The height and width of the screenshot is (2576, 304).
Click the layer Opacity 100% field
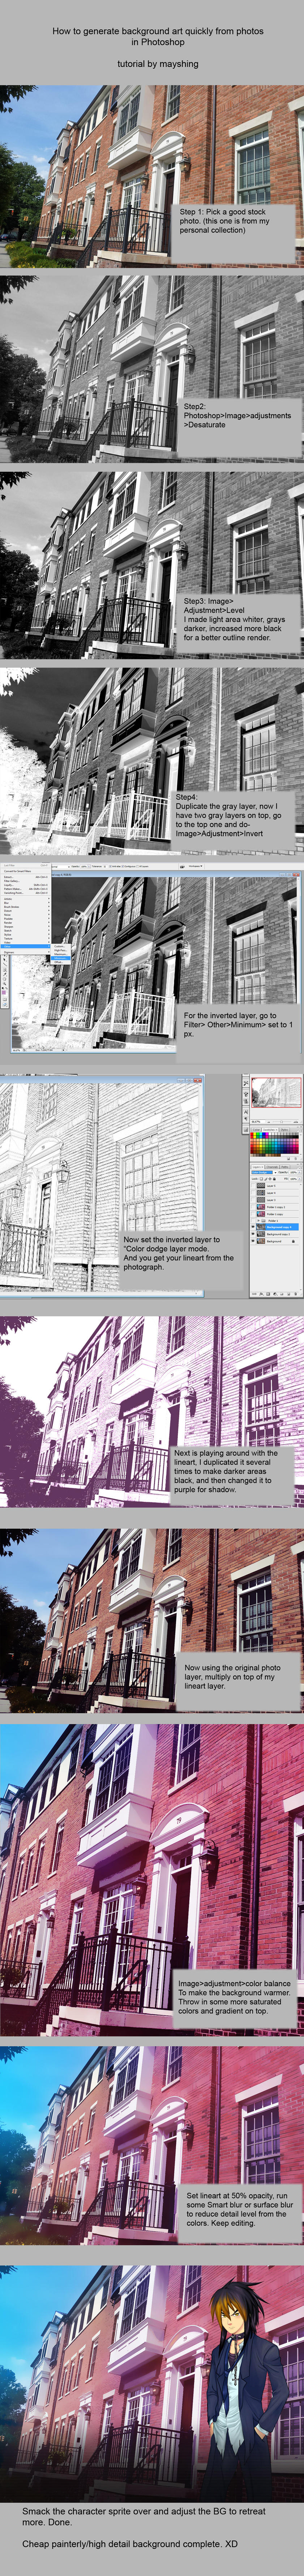293,1173
